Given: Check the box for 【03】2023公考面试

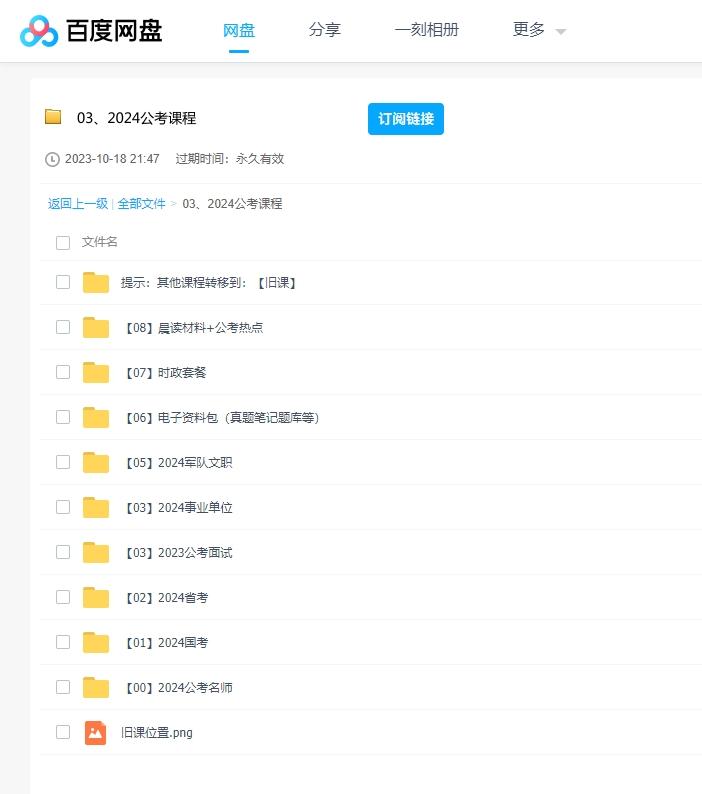Looking at the screenshot, I should (x=63, y=552).
